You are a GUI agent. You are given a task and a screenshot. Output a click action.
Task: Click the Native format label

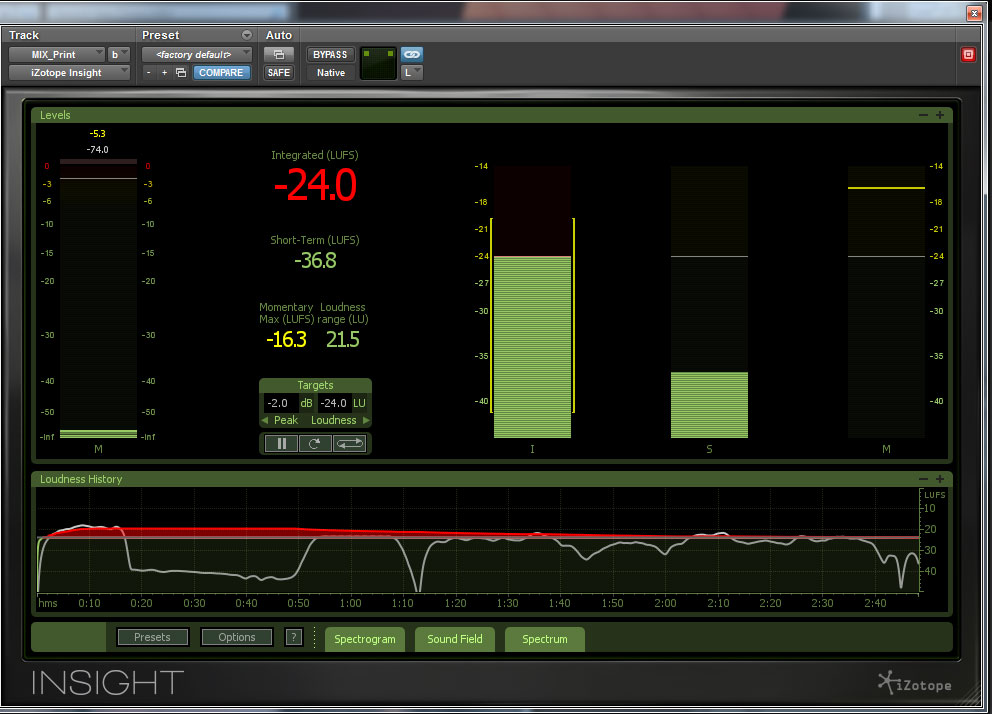click(x=331, y=73)
